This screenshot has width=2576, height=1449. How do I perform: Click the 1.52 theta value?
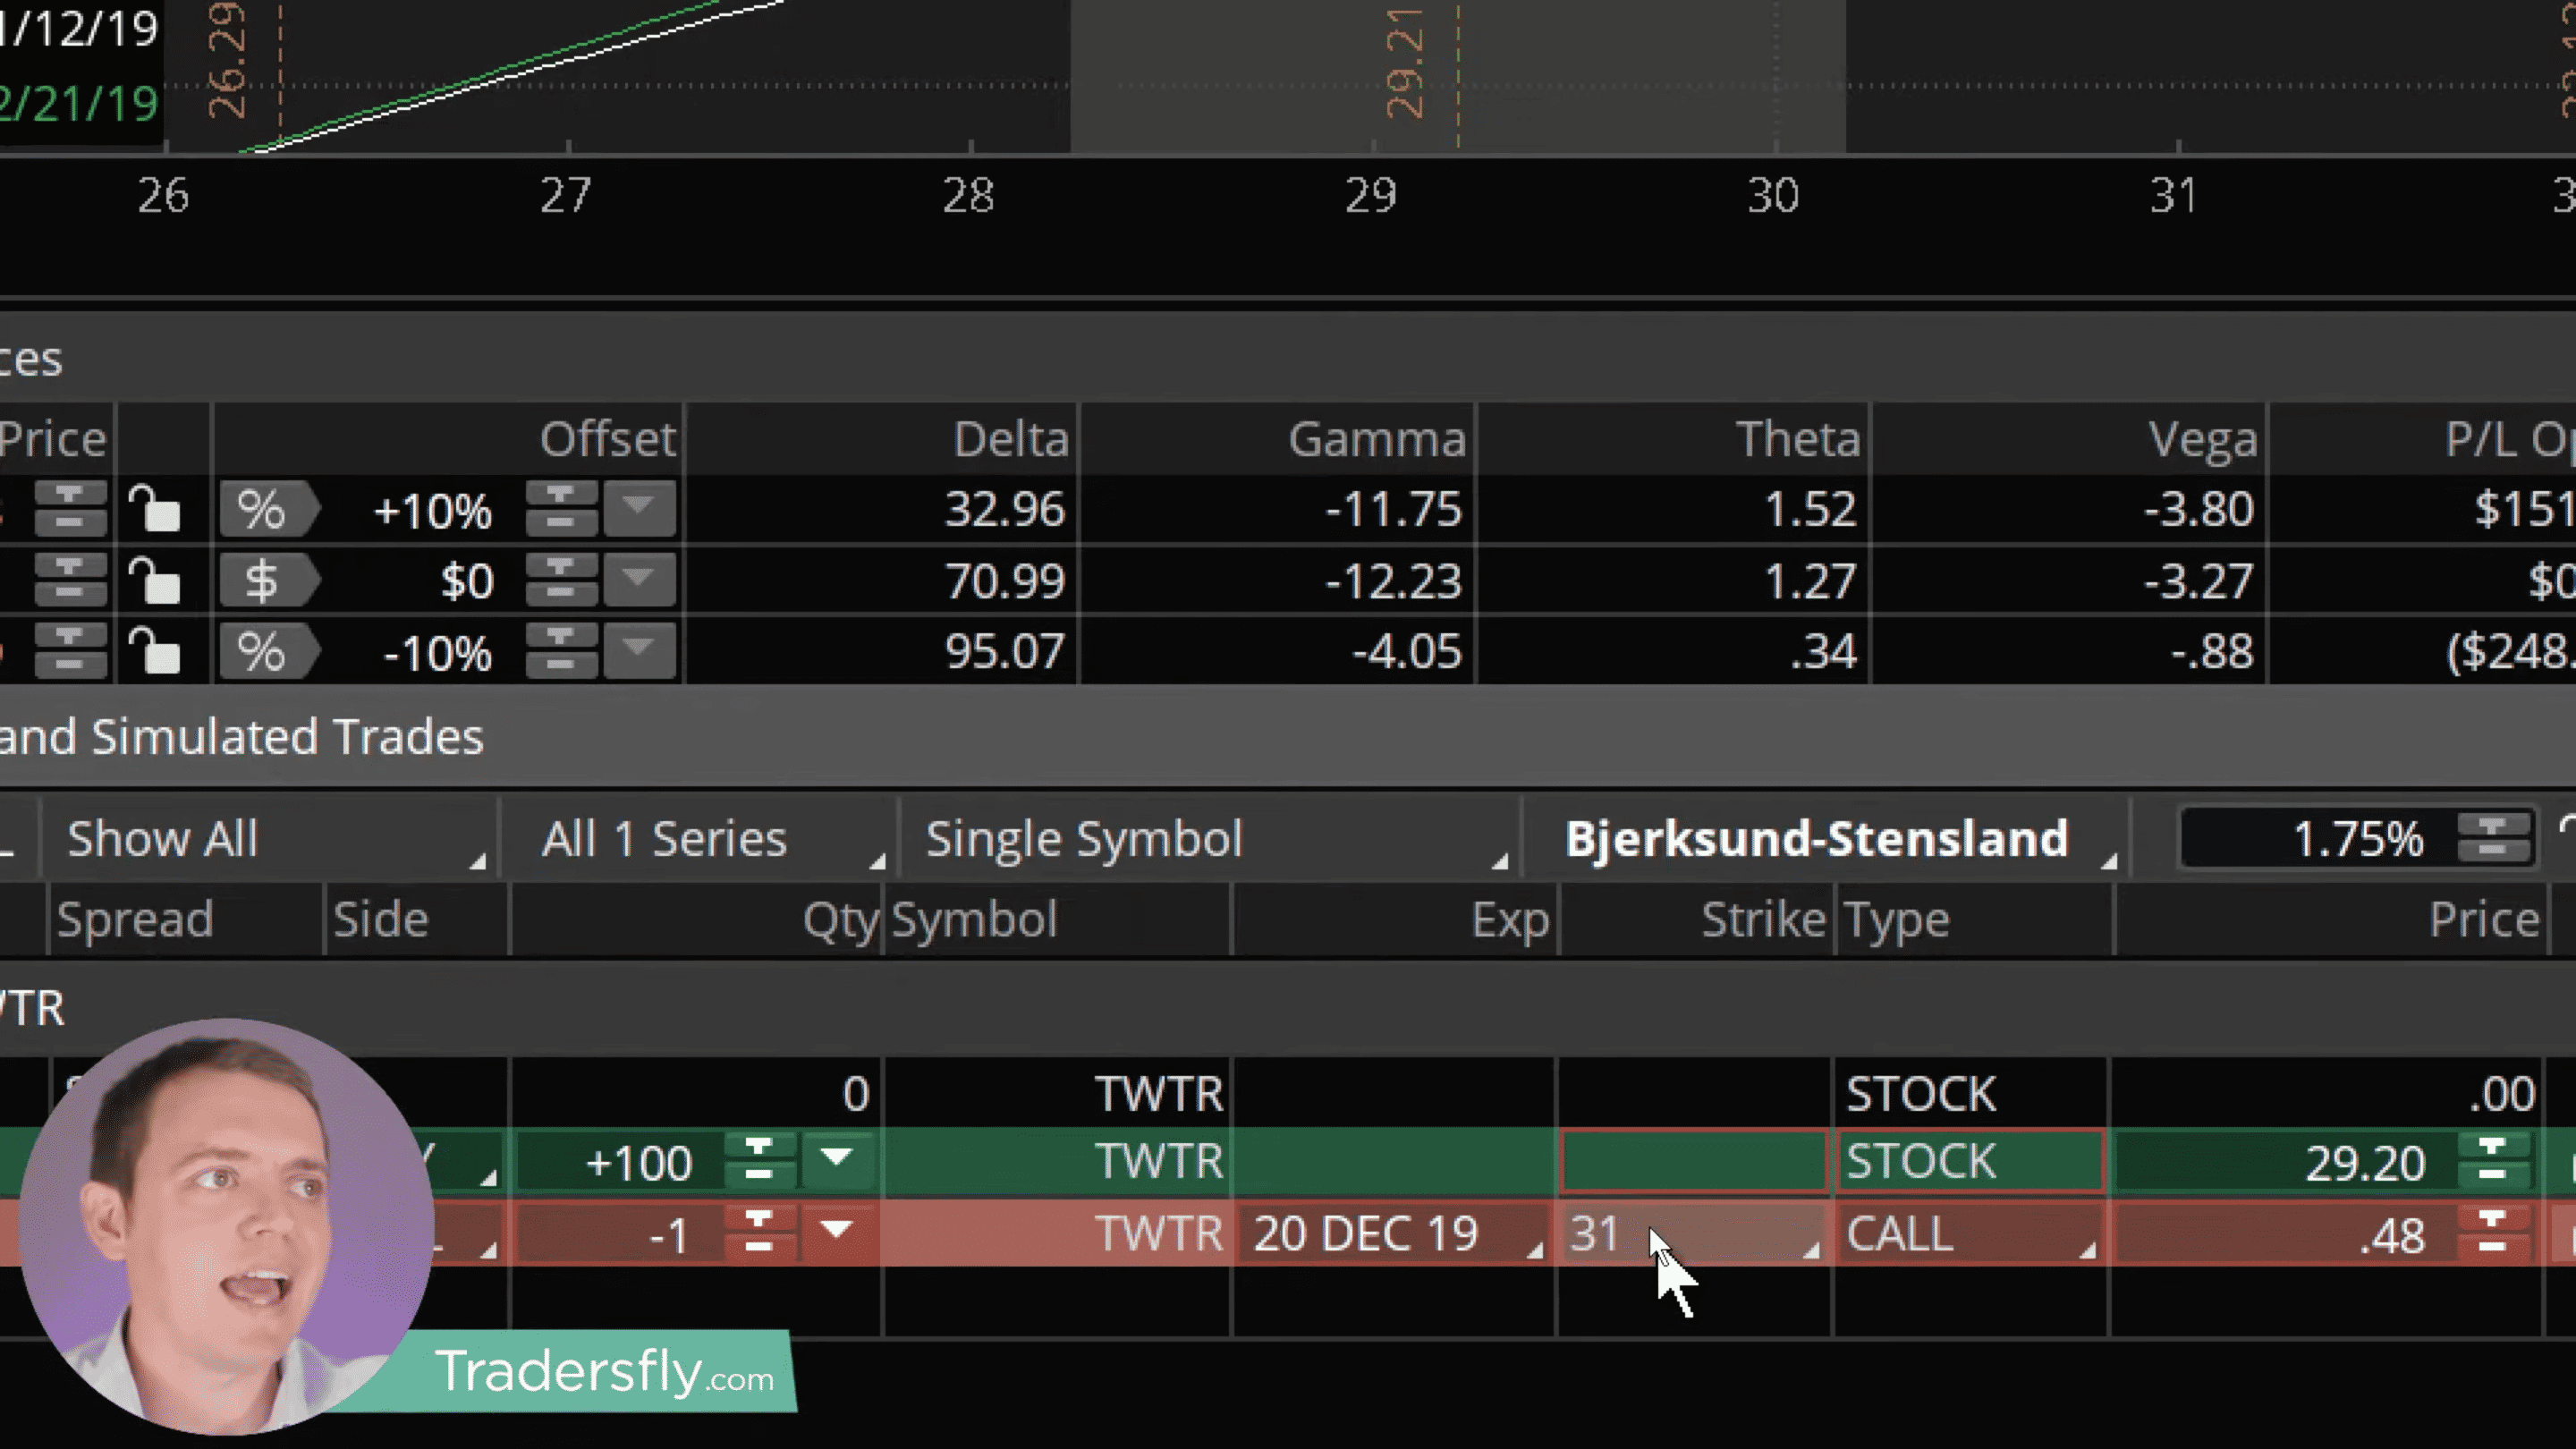[x=1810, y=509]
